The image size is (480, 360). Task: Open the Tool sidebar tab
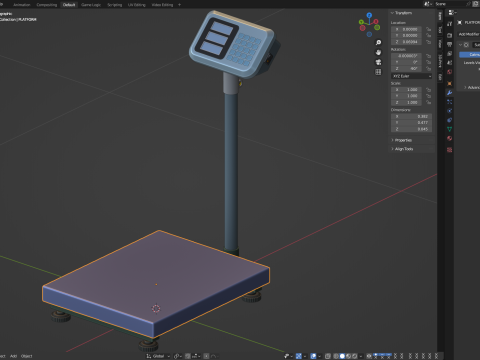[440, 30]
